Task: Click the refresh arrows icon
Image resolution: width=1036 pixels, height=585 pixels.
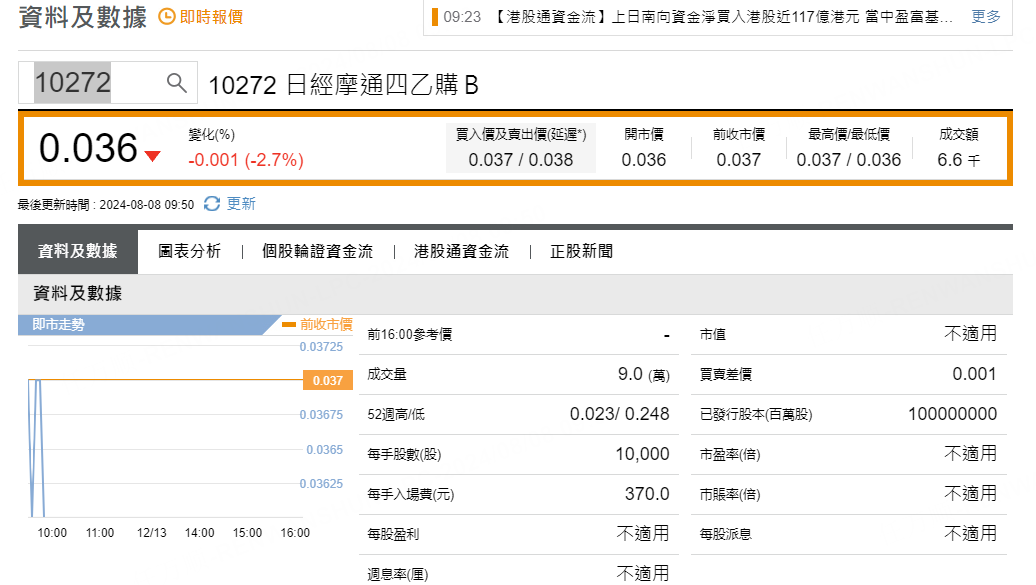Action: [211, 204]
